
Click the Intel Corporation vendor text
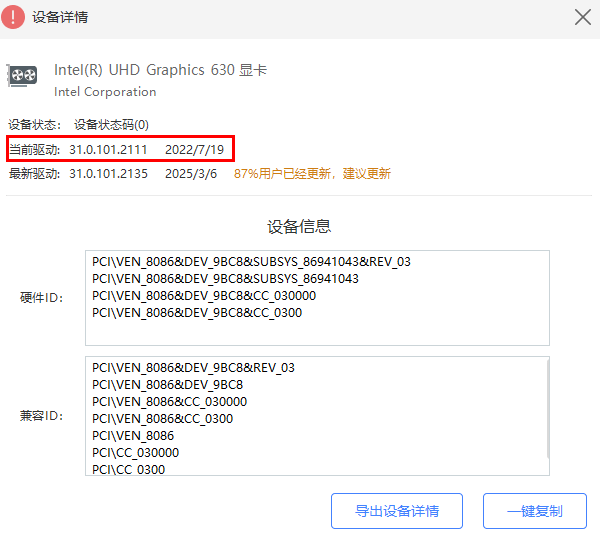[x=105, y=92]
